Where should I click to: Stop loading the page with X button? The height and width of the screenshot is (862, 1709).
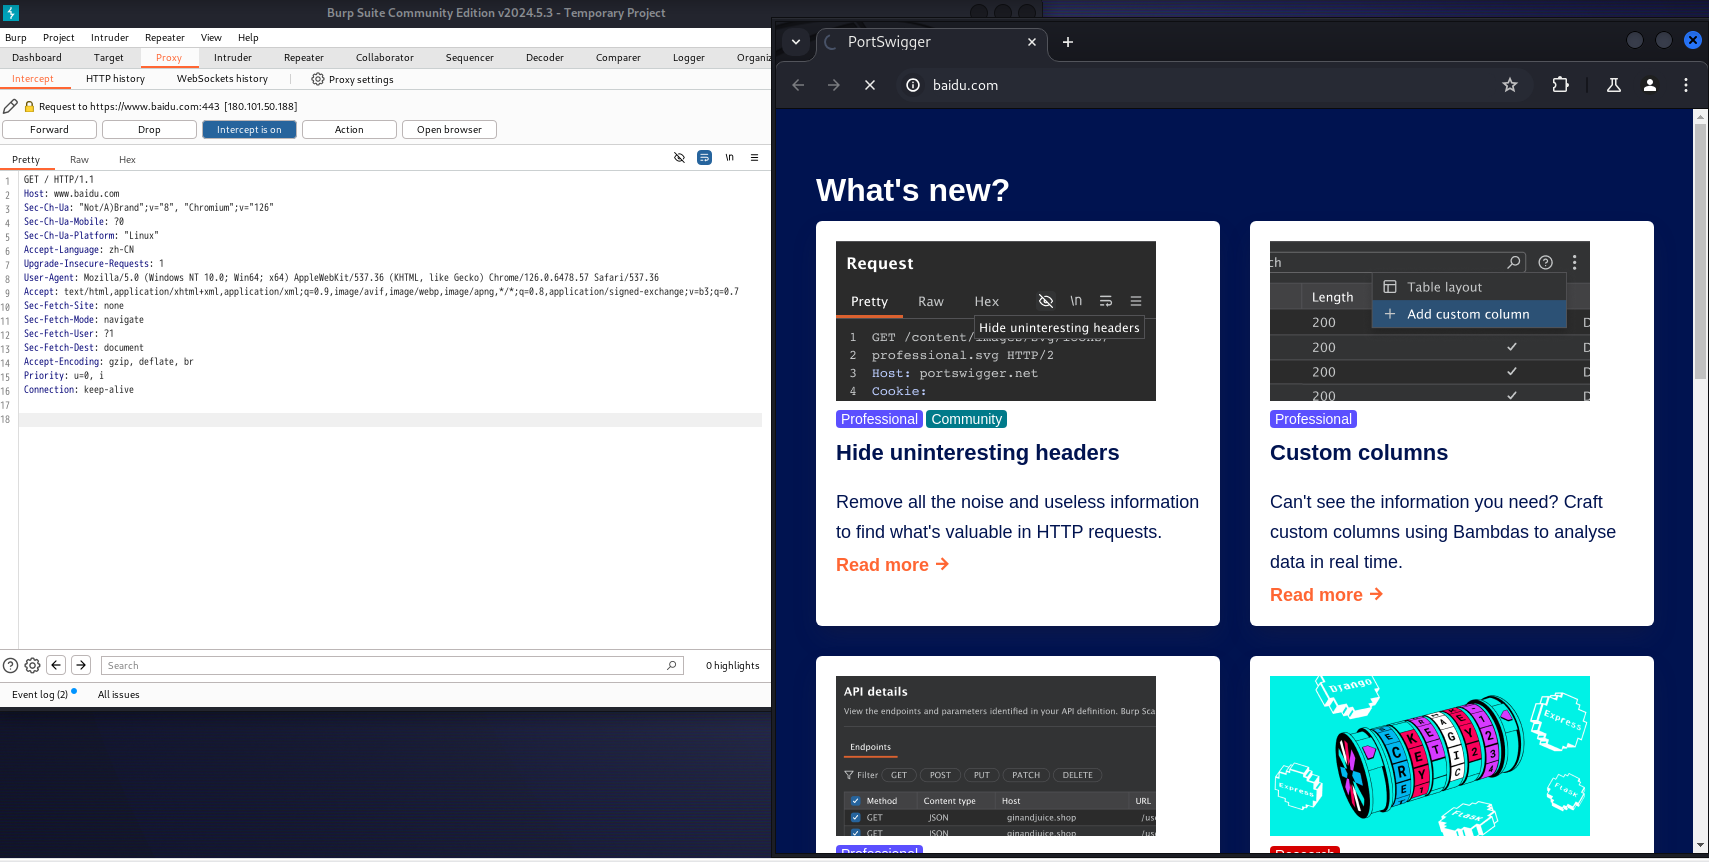tap(870, 85)
